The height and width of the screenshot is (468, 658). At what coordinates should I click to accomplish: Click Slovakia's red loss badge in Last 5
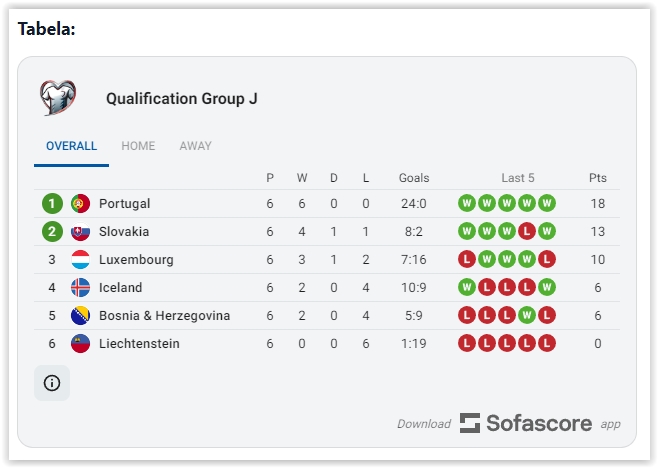point(527,232)
